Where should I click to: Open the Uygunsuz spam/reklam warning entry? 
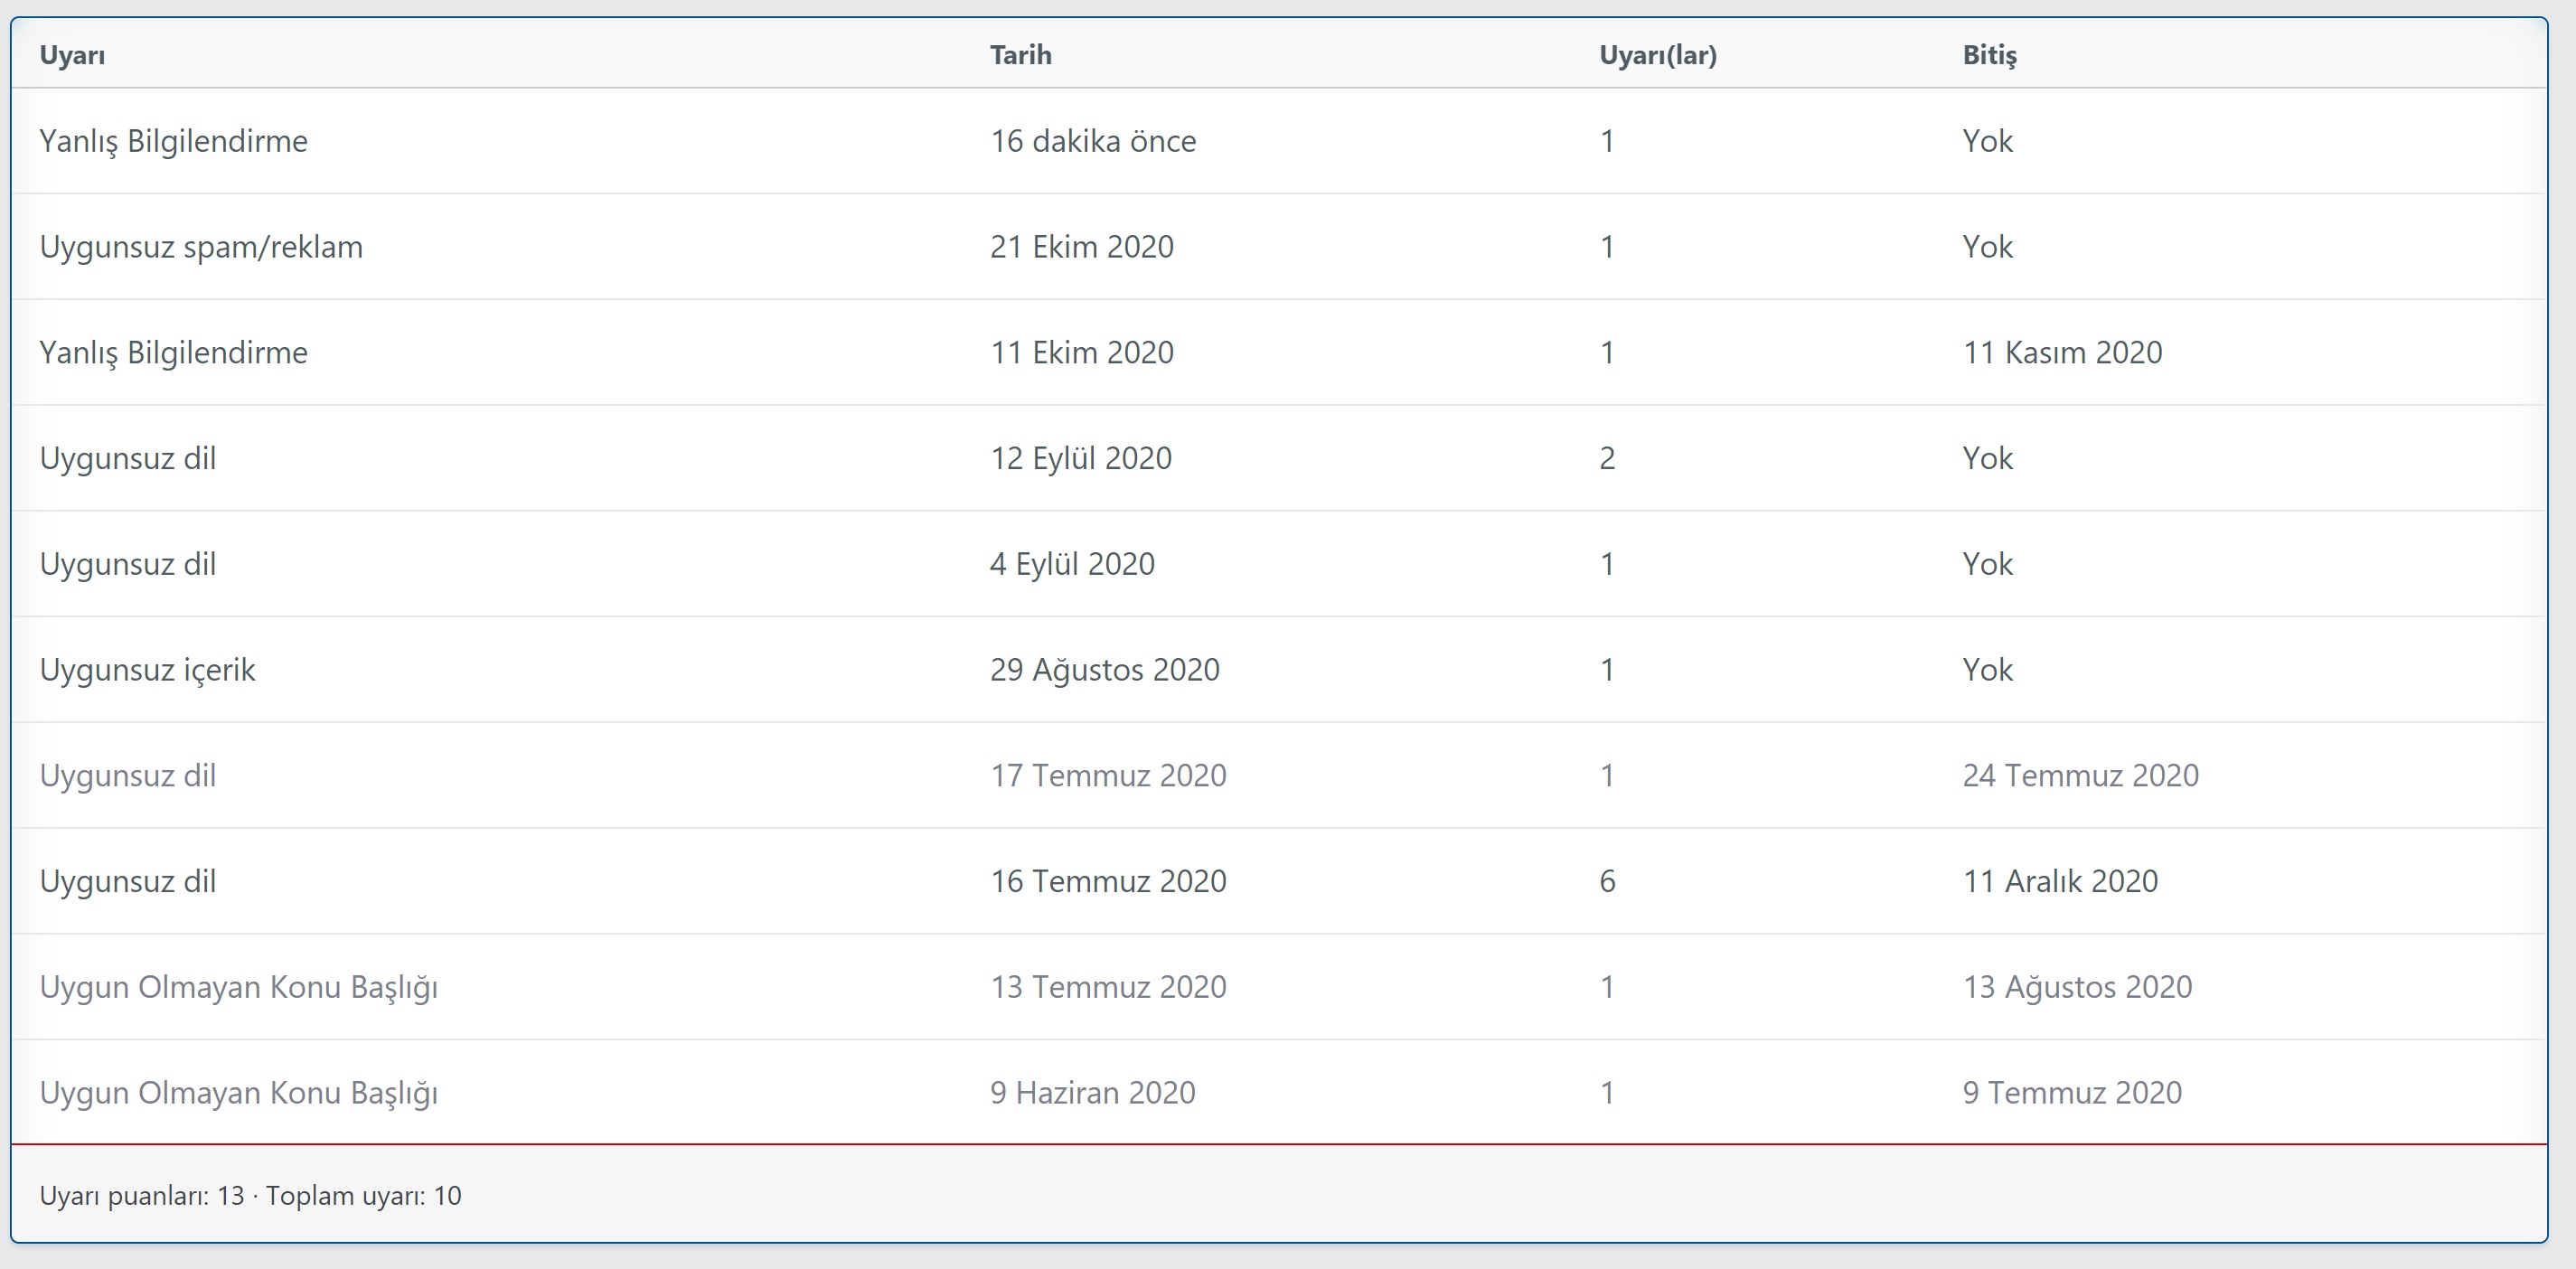(201, 247)
